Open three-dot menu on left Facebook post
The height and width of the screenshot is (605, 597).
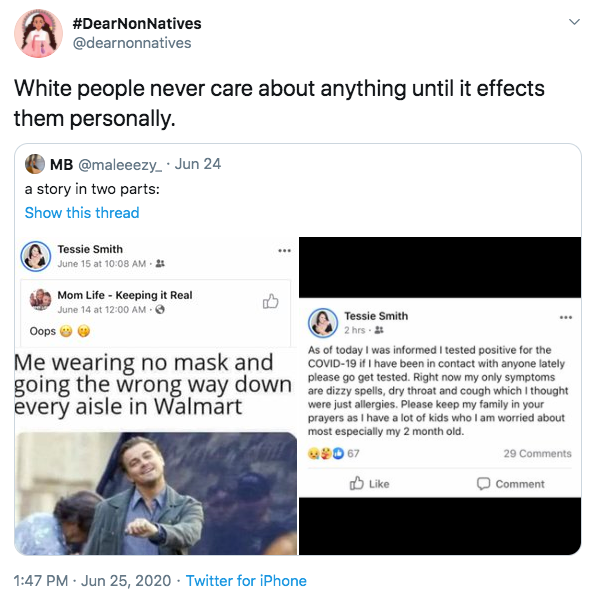click(x=284, y=251)
